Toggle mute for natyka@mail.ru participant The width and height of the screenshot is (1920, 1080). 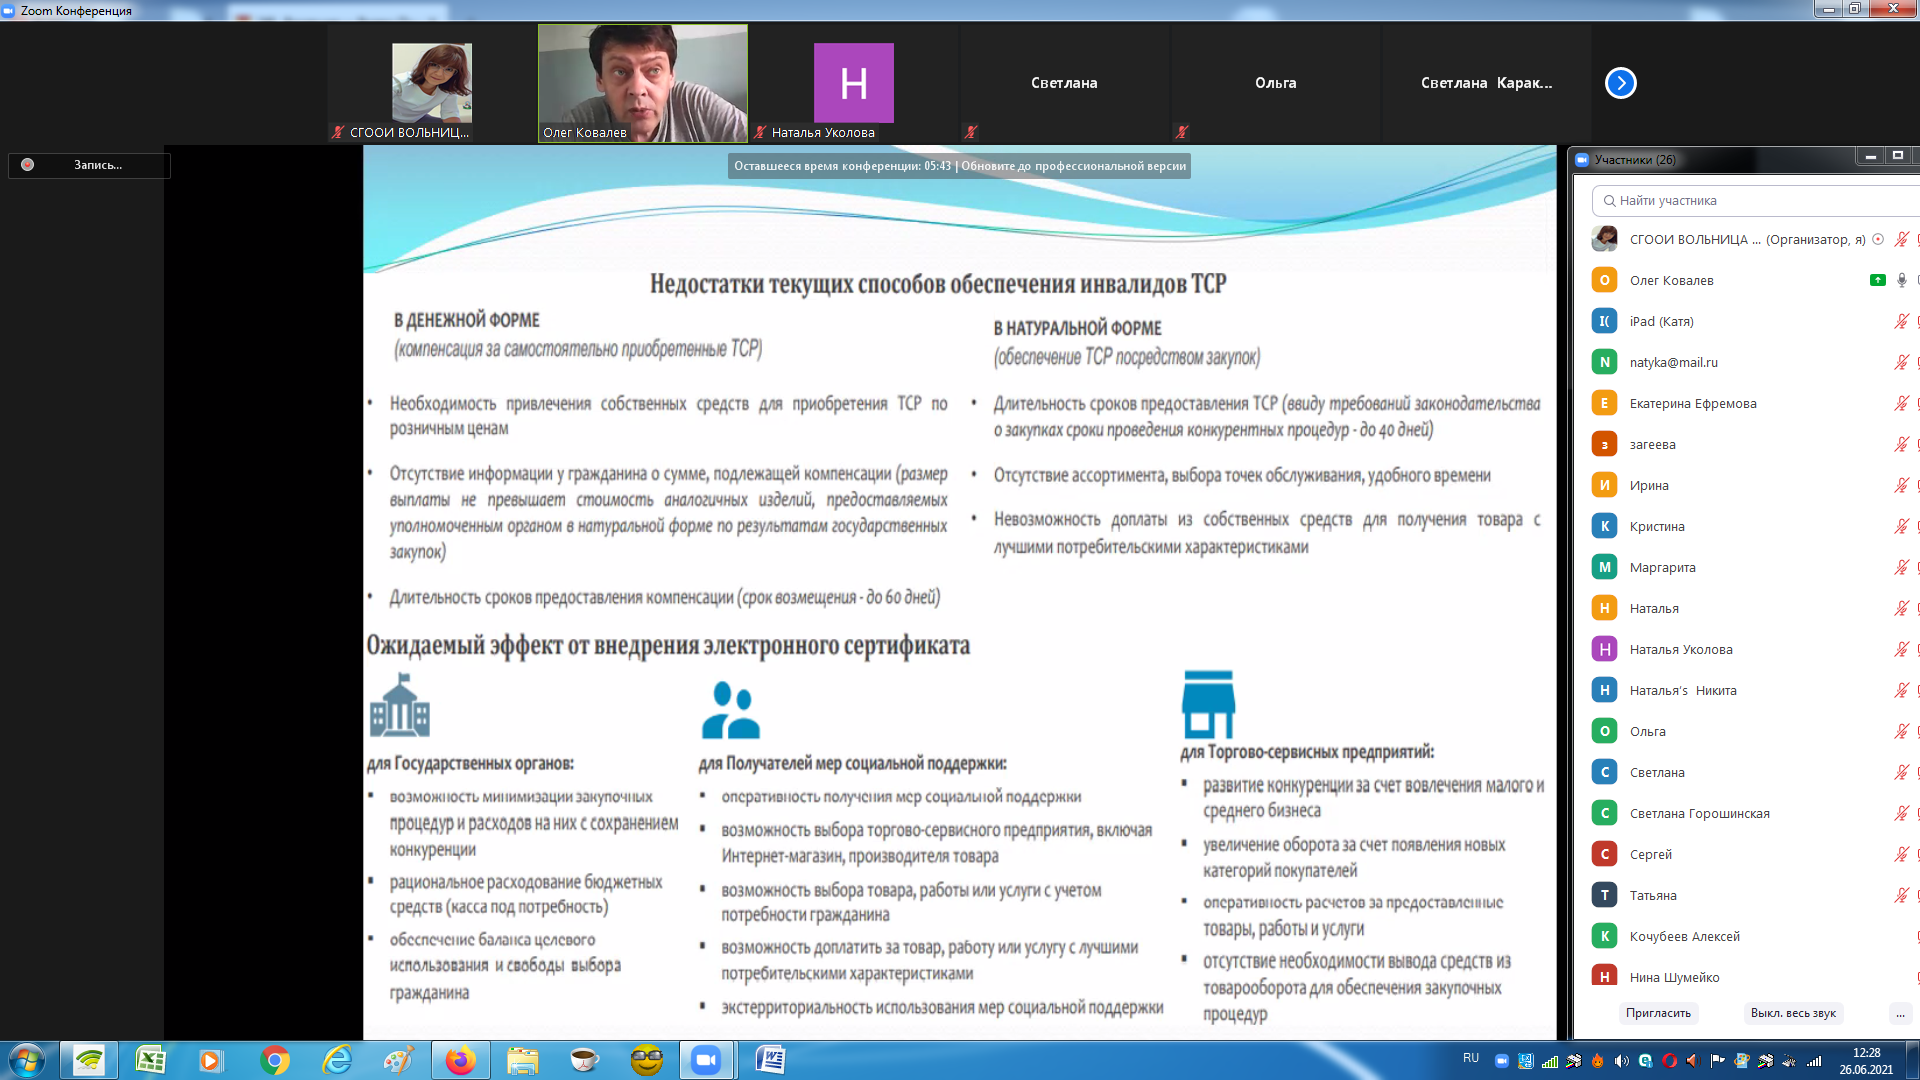click(1901, 363)
